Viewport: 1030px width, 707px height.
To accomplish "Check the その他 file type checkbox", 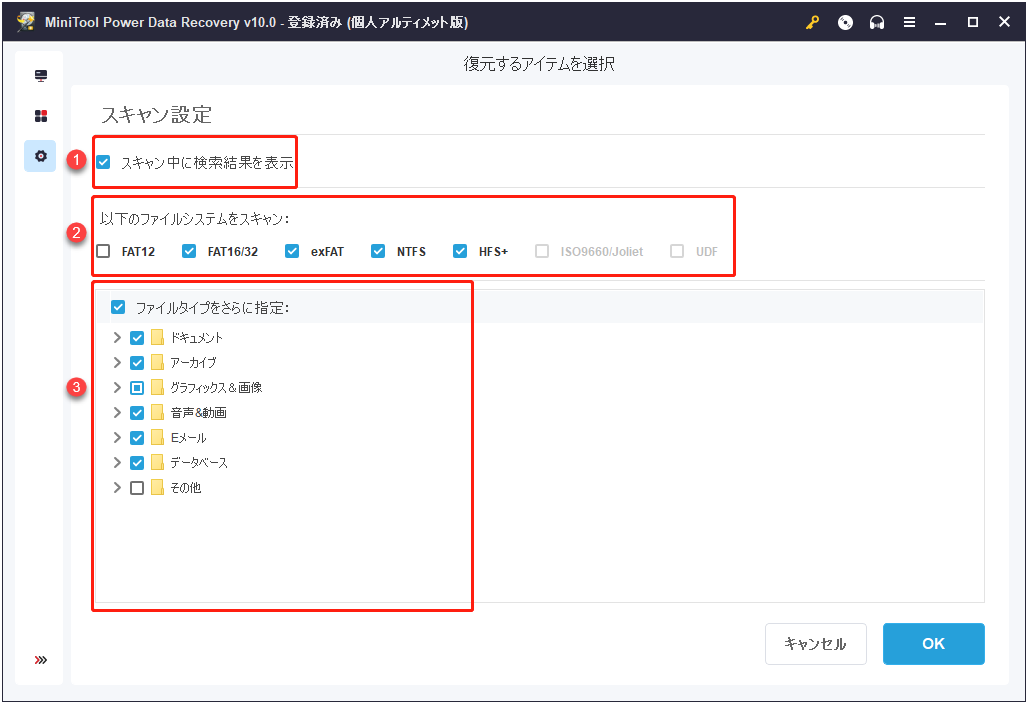I will 137,488.
